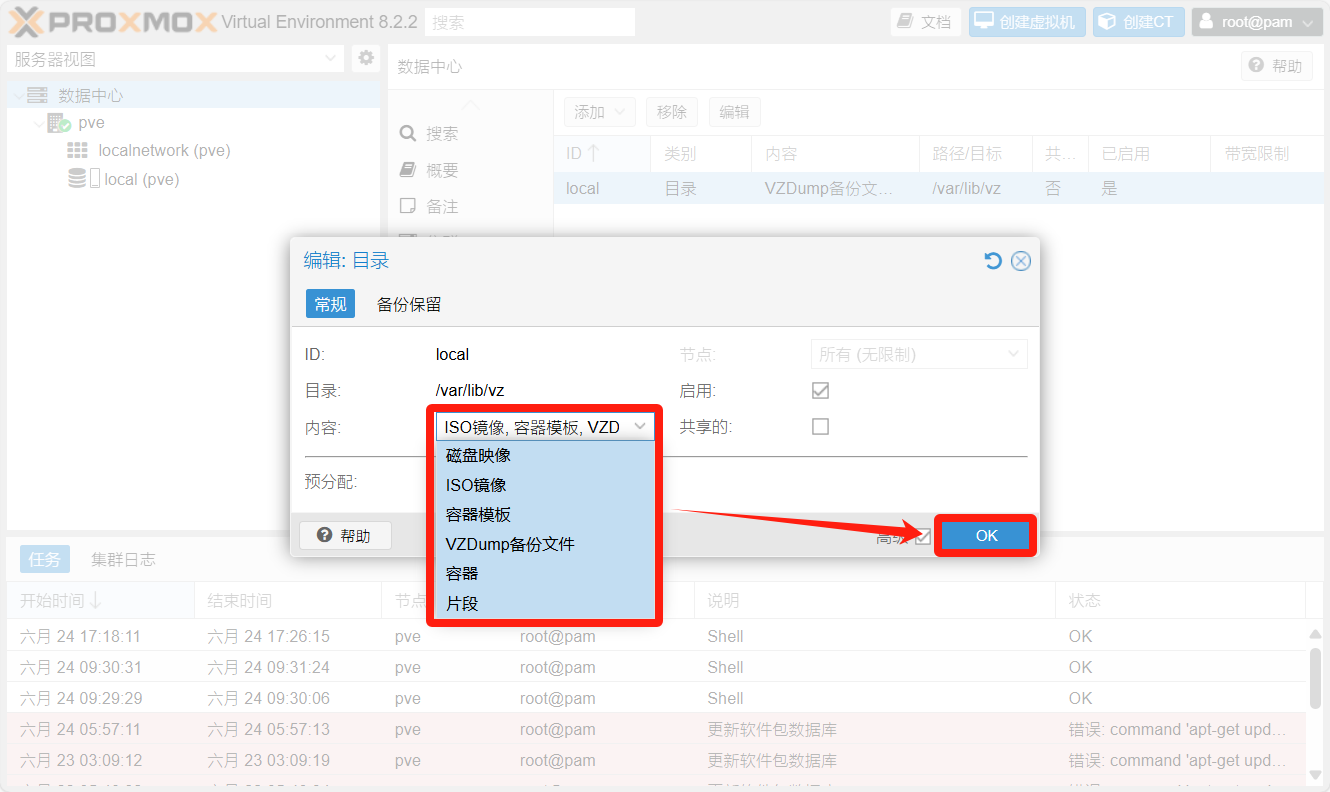This screenshot has width=1330, height=792.
Task: Click the 创建CT container button
Action: pyautogui.click(x=1138, y=22)
